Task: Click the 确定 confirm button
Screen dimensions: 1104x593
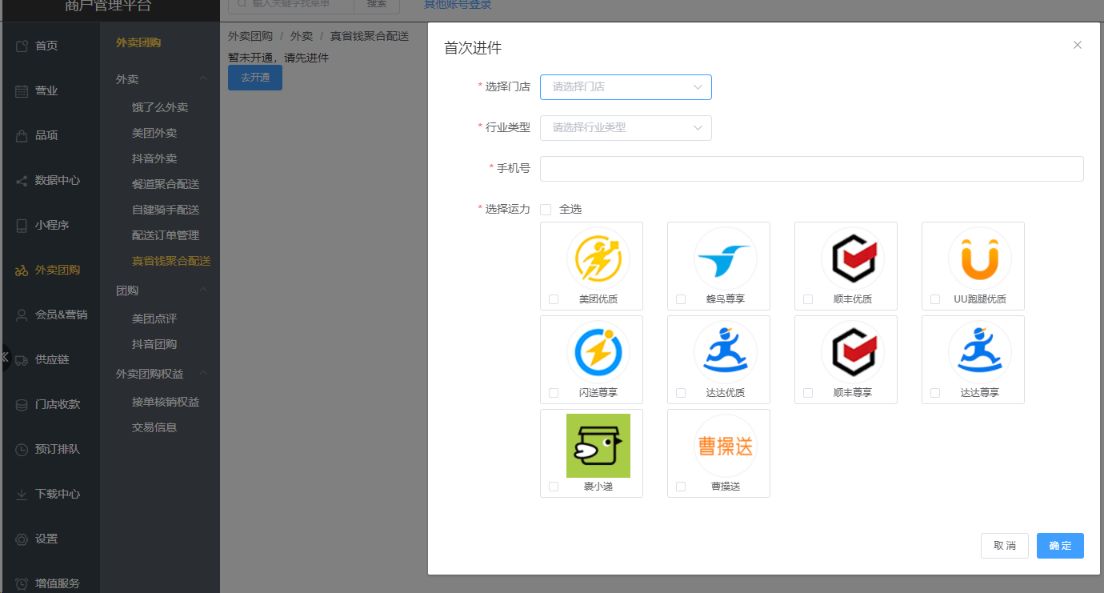Action: [1060, 546]
